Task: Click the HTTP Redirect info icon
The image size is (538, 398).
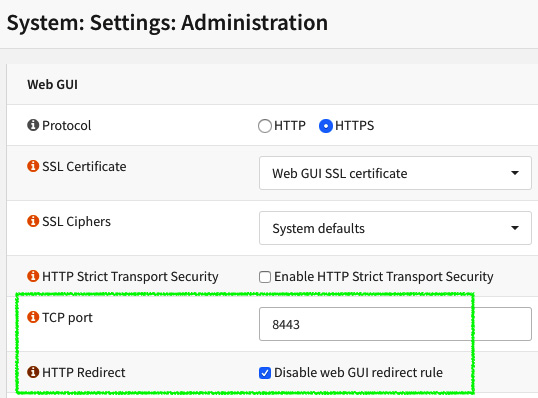Action: coord(33,372)
